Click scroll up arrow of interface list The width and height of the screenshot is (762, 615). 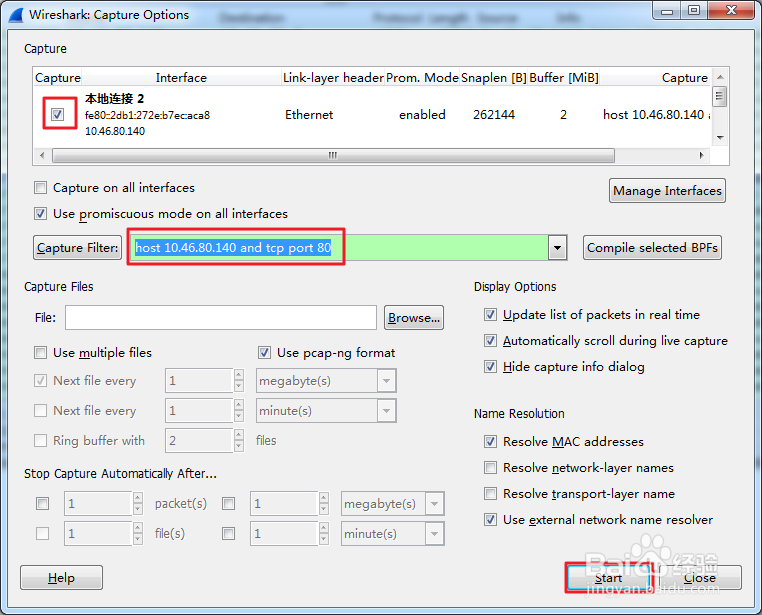coord(720,77)
